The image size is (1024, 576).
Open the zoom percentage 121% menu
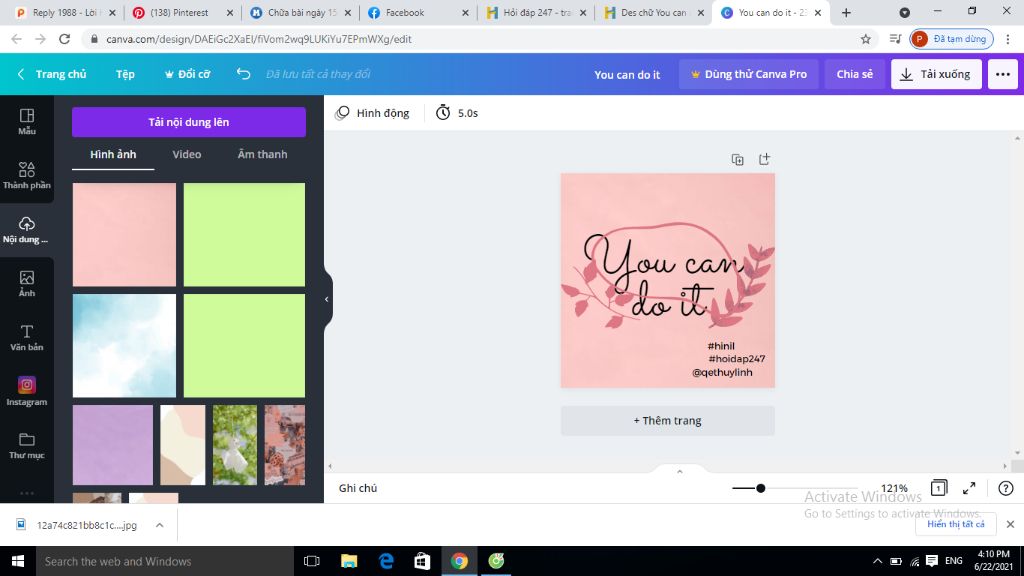pos(894,488)
